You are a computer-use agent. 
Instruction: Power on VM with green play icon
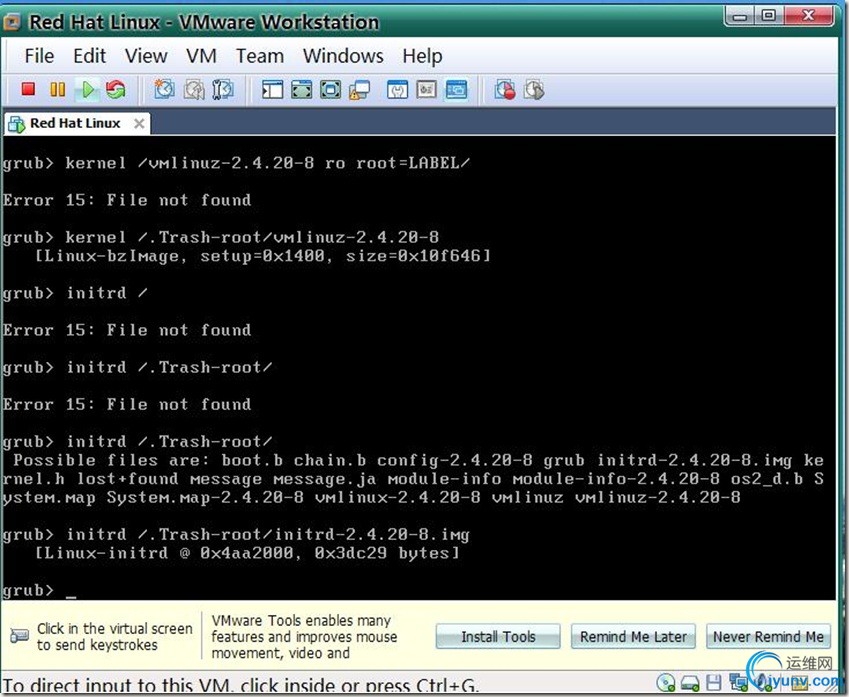tap(87, 89)
